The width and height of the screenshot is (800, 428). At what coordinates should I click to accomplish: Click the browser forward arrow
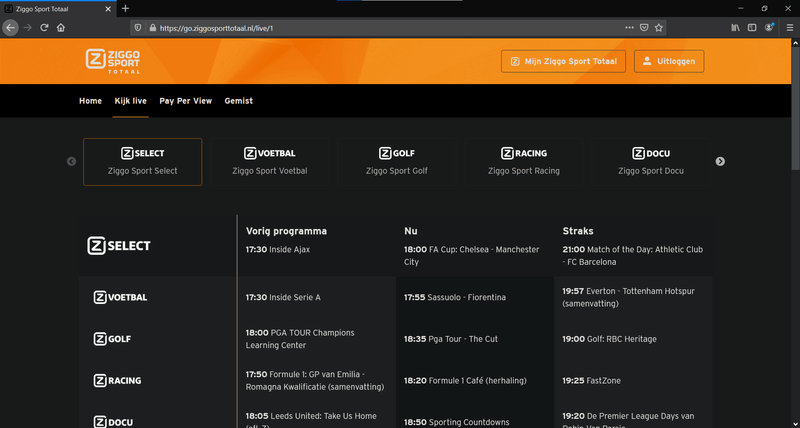coord(28,28)
